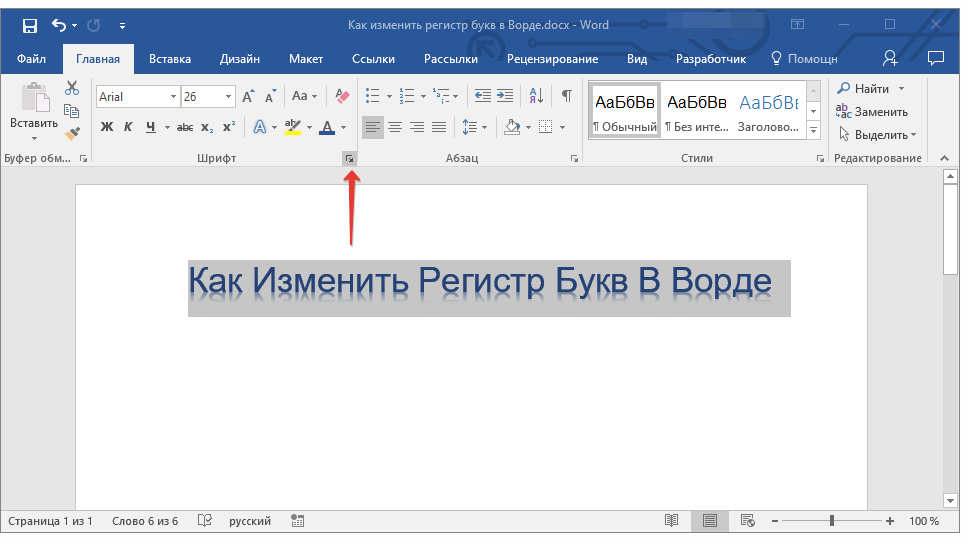The height and width of the screenshot is (541, 968).
Task: Expand the bulleted list dropdown arrow
Action: [x=389, y=96]
